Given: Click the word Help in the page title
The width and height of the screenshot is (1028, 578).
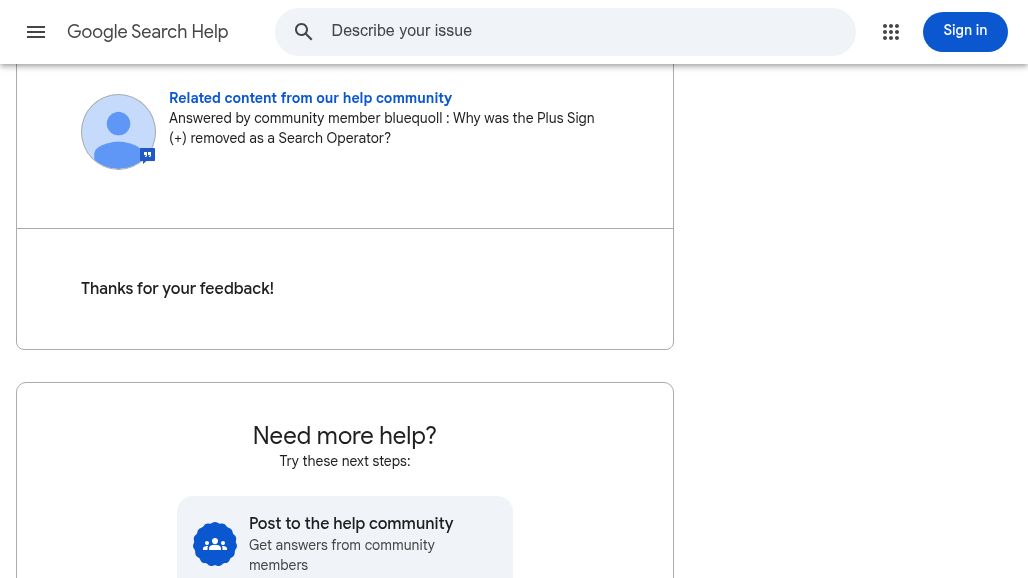Looking at the screenshot, I should click(210, 32).
